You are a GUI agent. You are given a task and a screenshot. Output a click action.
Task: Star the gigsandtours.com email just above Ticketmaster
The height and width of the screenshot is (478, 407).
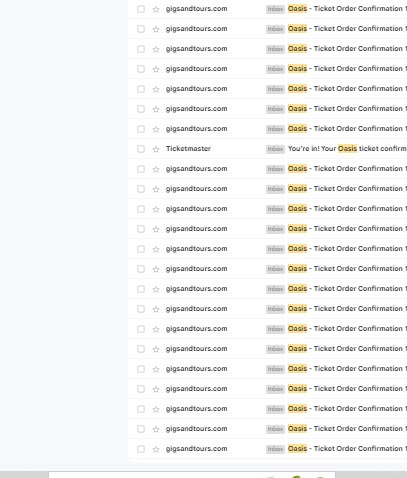point(156,129)
